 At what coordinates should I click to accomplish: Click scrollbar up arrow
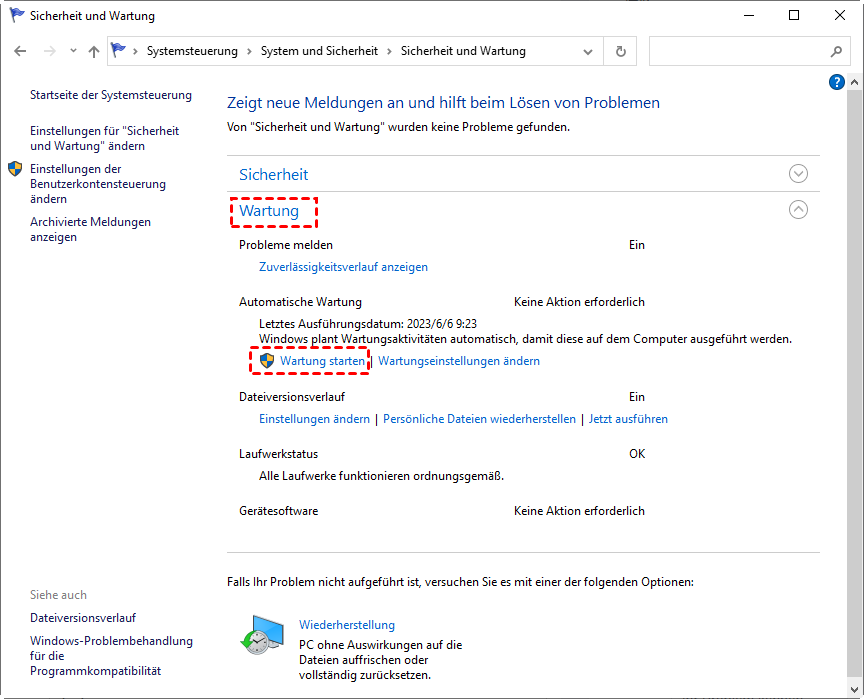tap(854, 82)
